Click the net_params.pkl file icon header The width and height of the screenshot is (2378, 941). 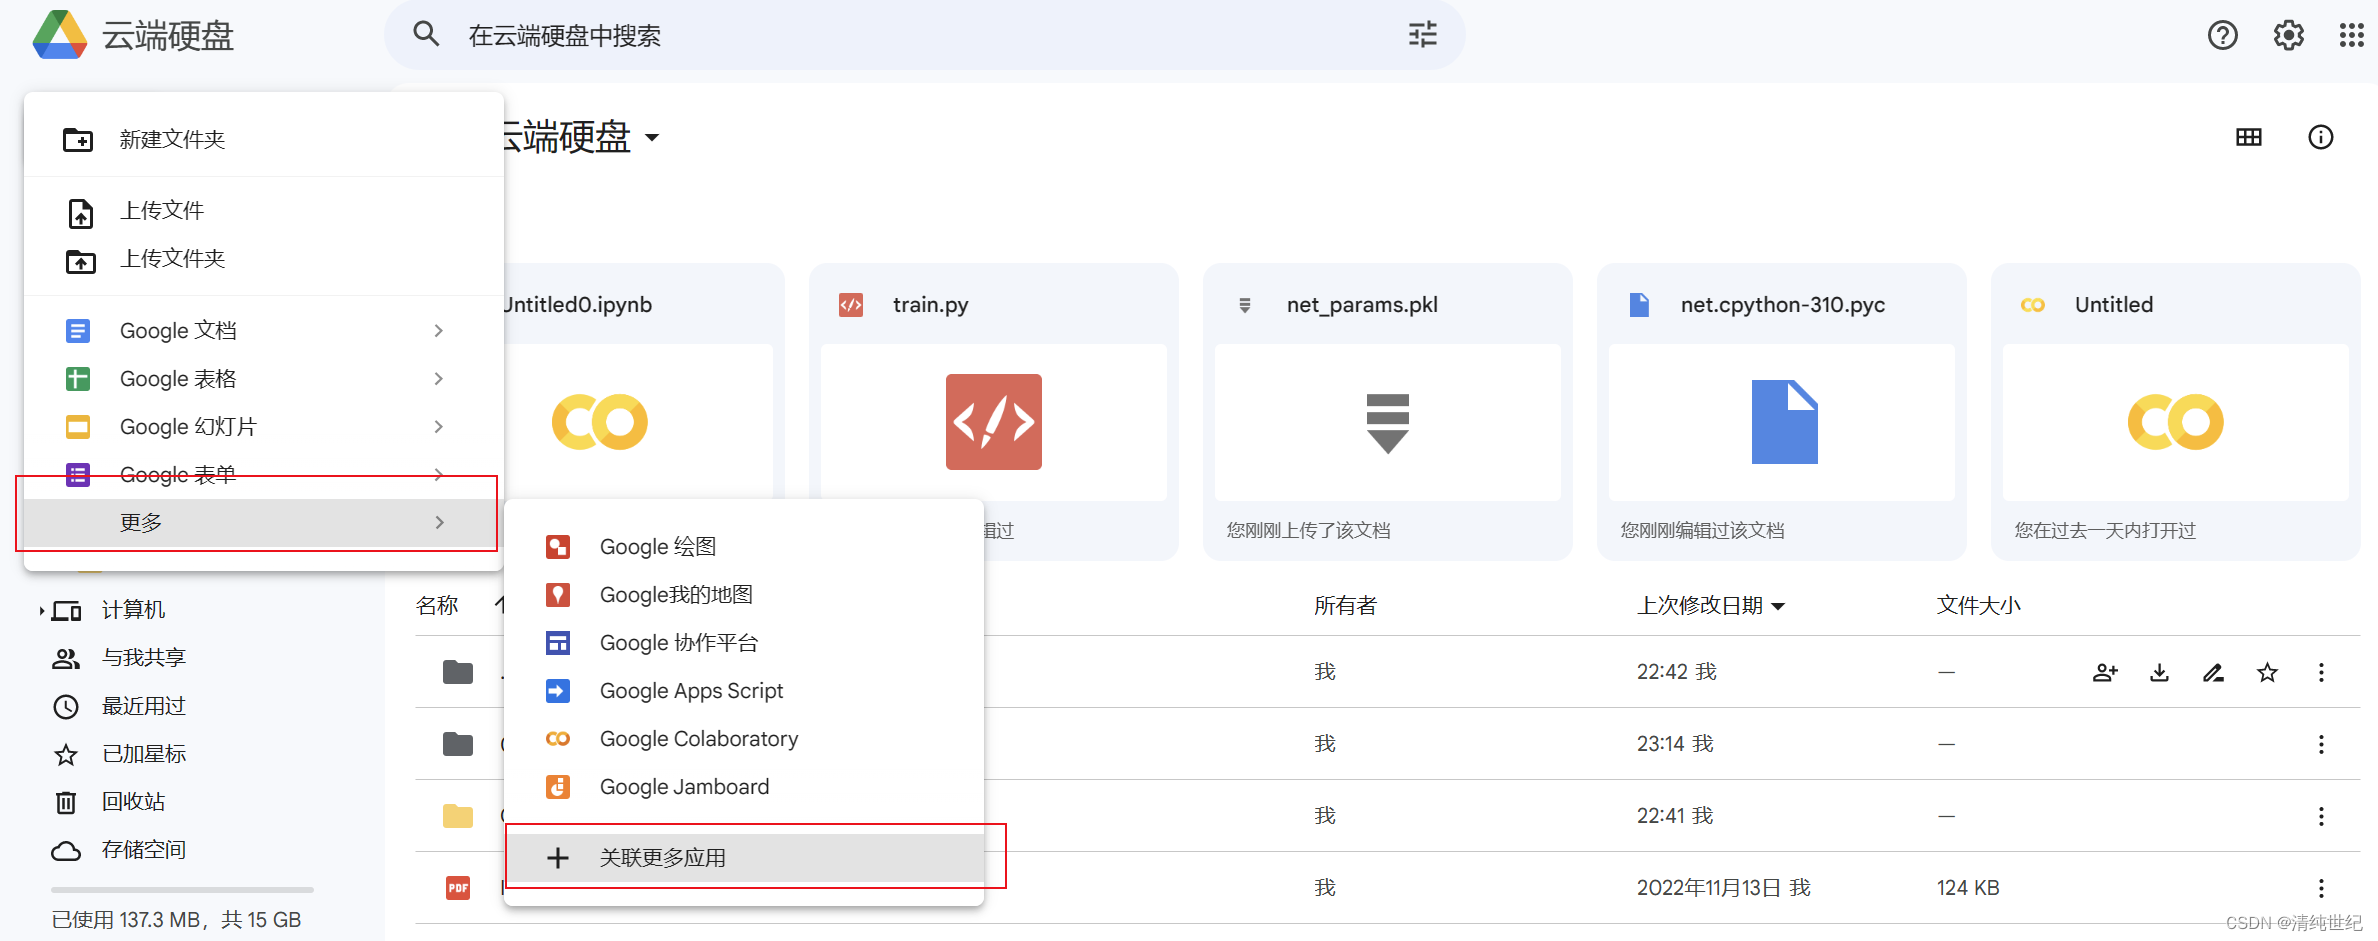click(x=1245, y=305)
